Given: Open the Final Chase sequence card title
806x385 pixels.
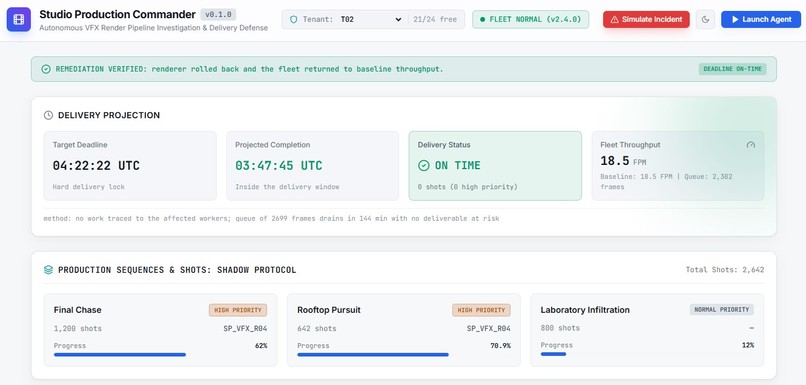Looking at the screenshot, I should (x=78, y=310).
